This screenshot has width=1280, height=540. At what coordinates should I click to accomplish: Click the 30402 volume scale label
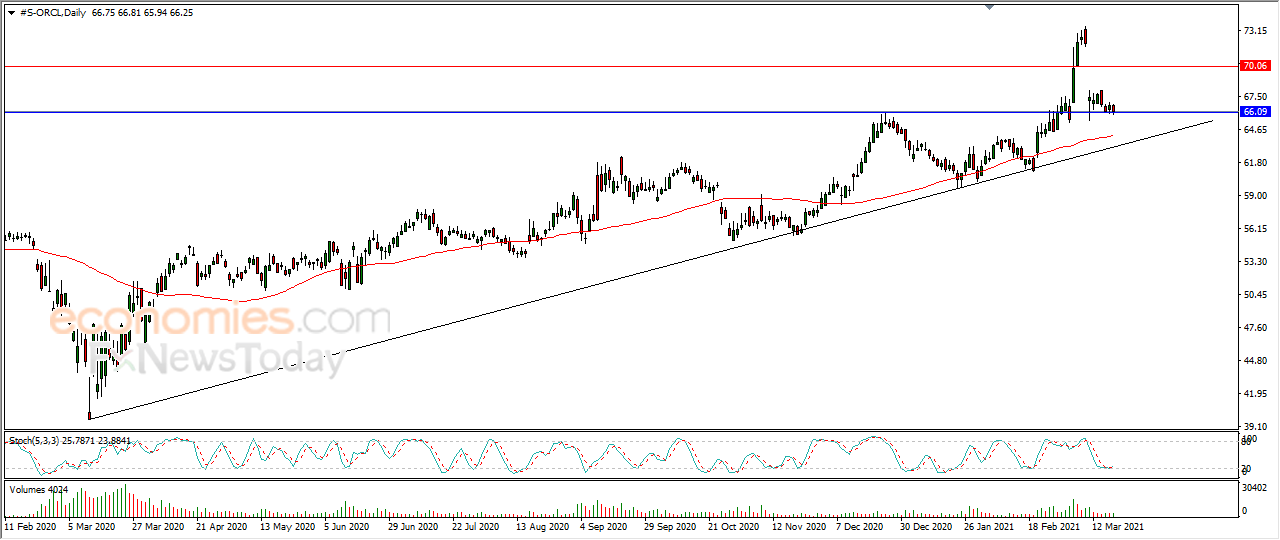pyautogui.click(x=1255, y=488)
